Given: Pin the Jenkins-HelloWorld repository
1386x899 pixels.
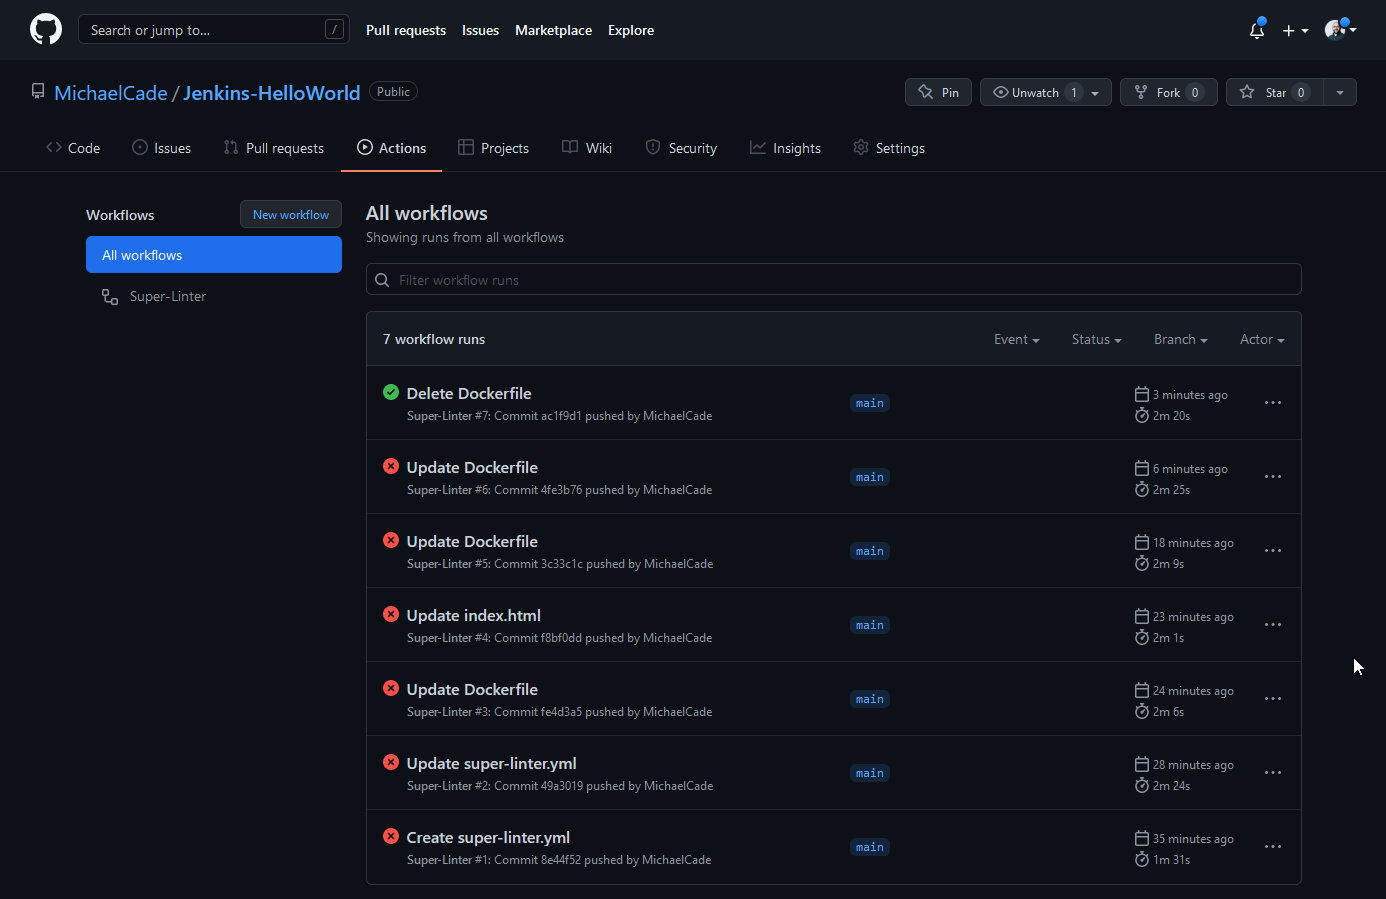Looking at the screenshot, I should click(938, 92).
